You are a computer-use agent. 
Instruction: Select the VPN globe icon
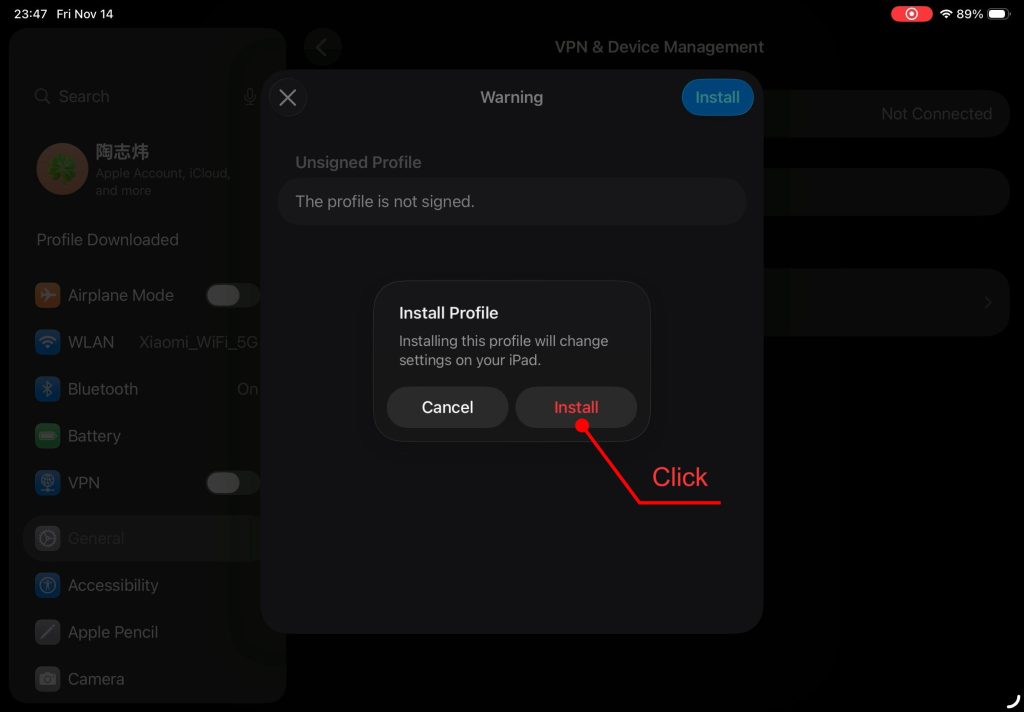(x=48, y=483)
